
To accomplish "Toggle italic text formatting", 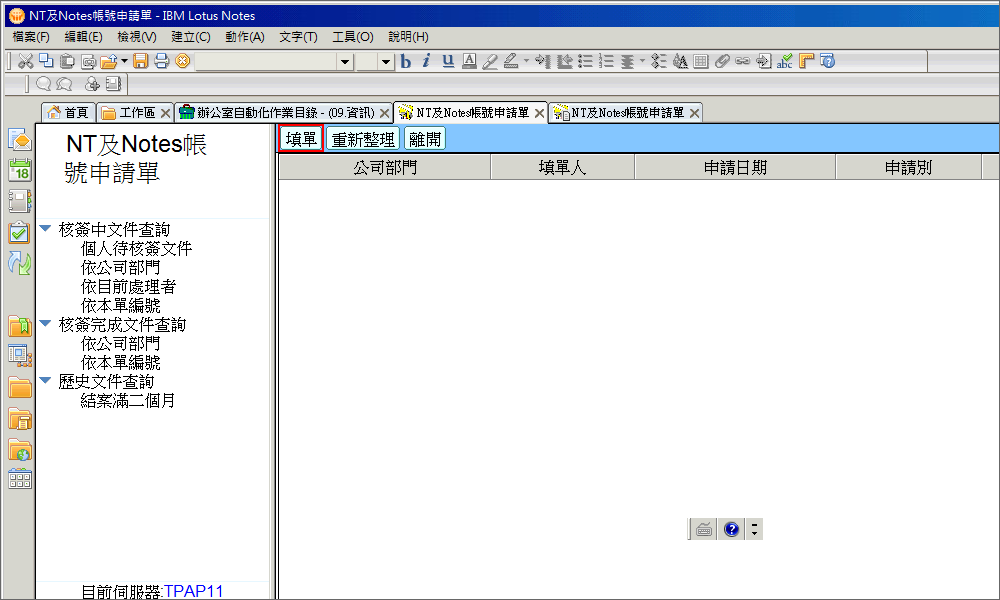I will (x=427, y=61).
